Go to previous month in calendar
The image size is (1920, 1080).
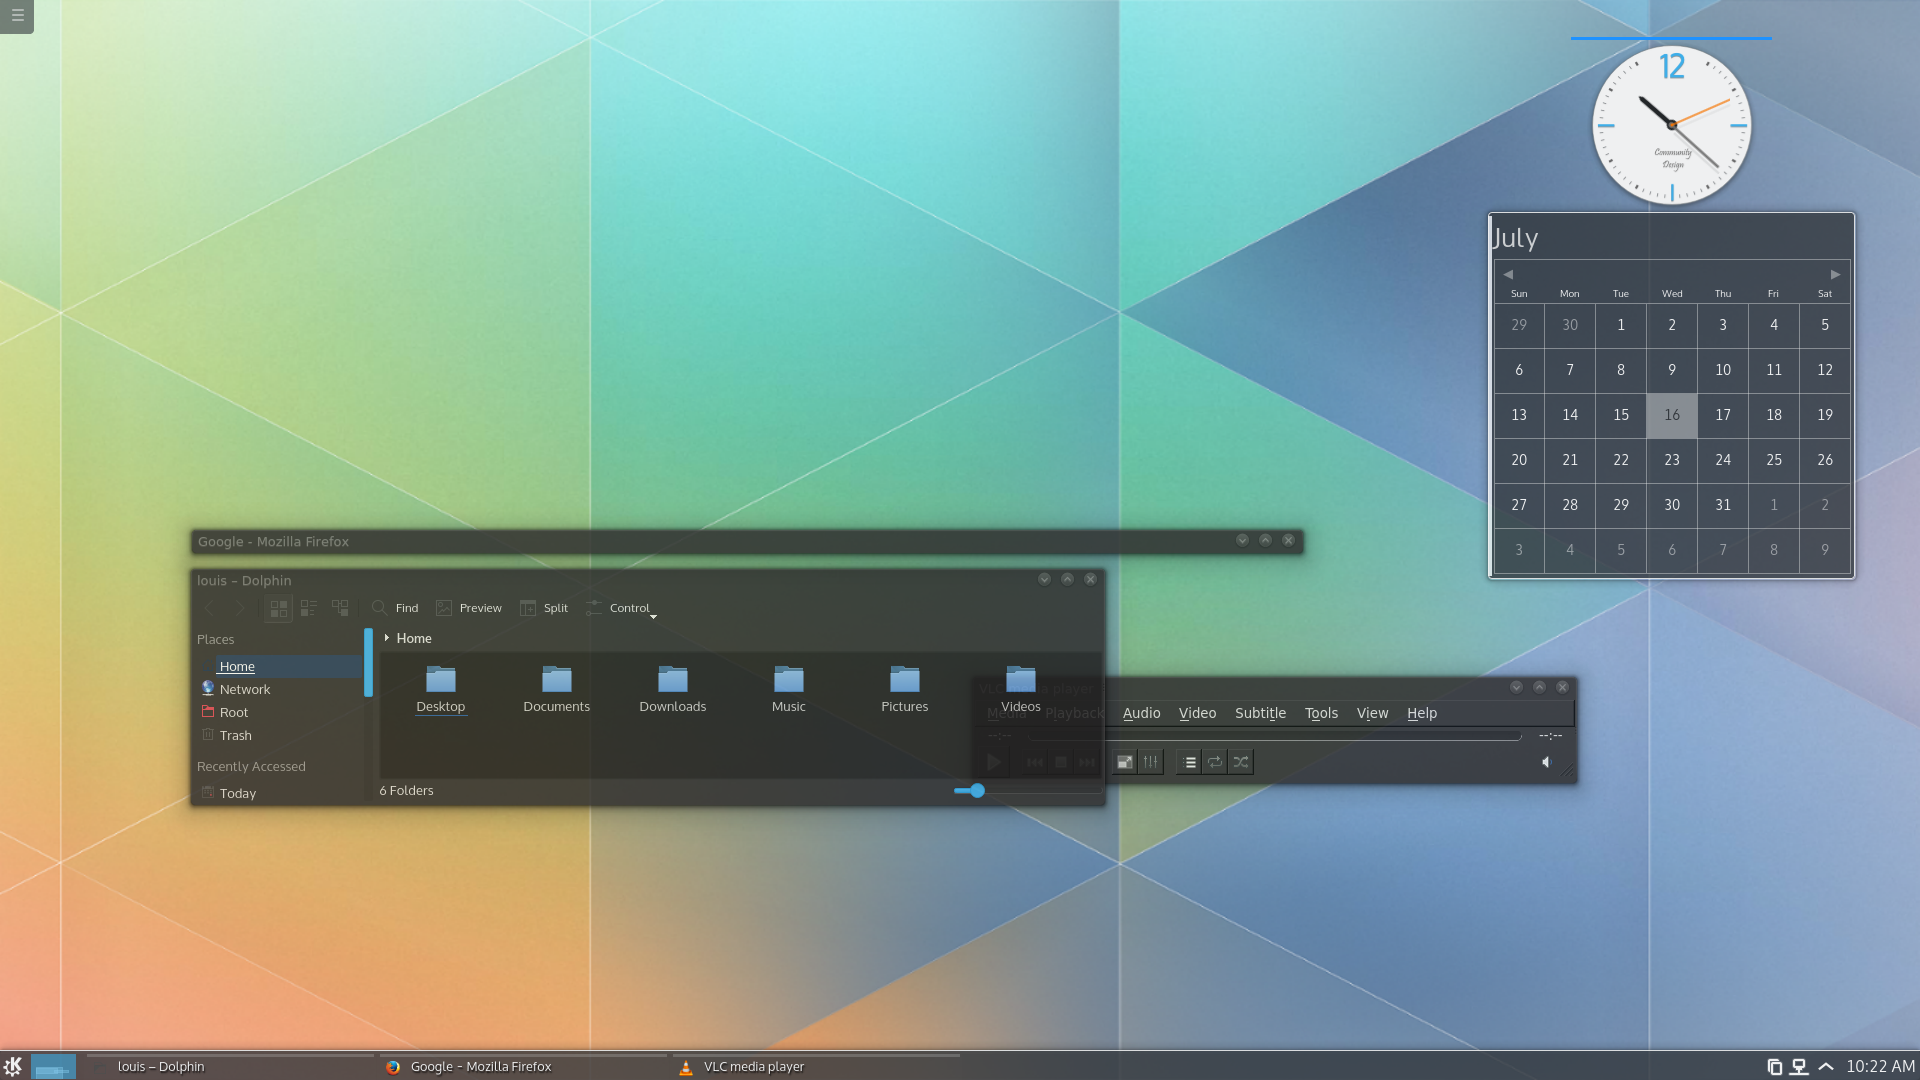1508,274
